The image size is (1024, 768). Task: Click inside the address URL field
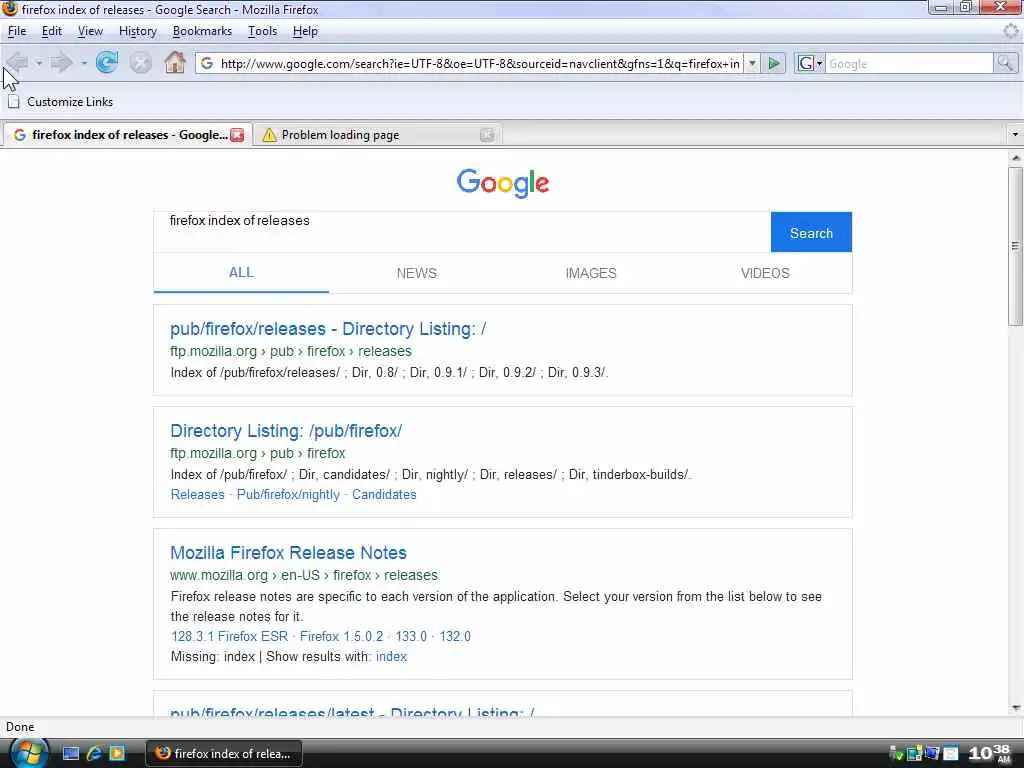pyautogui.click(x=480, y=63)
